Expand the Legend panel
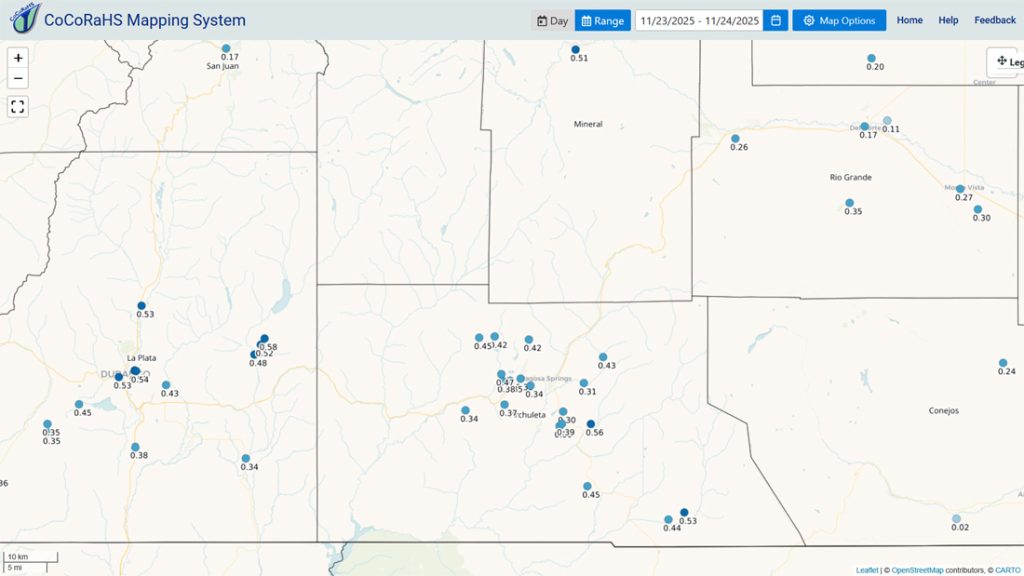Viewport: 1024px width, 576px height. (x=1006, y=62)
